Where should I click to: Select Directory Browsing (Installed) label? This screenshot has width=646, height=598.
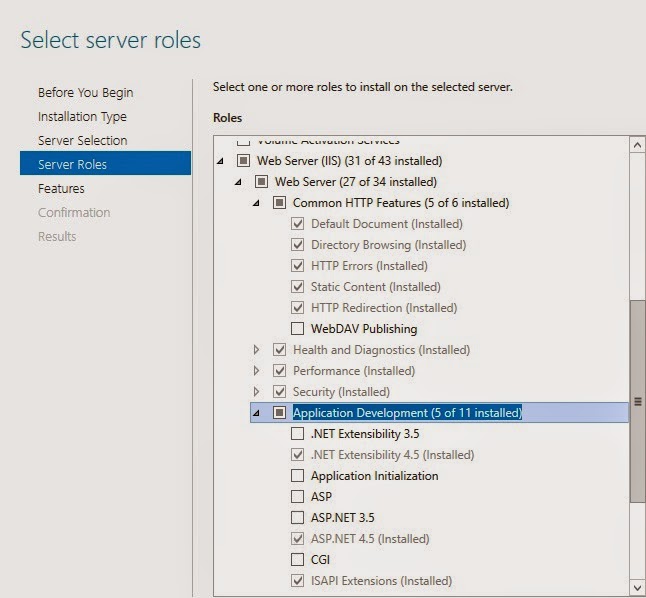(x=389, y=245)
